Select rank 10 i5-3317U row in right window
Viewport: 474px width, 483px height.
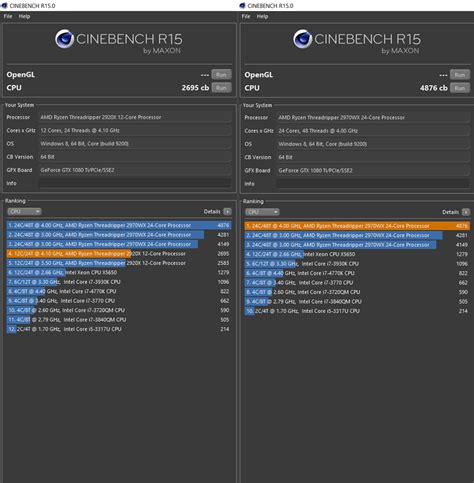[357, 311]
